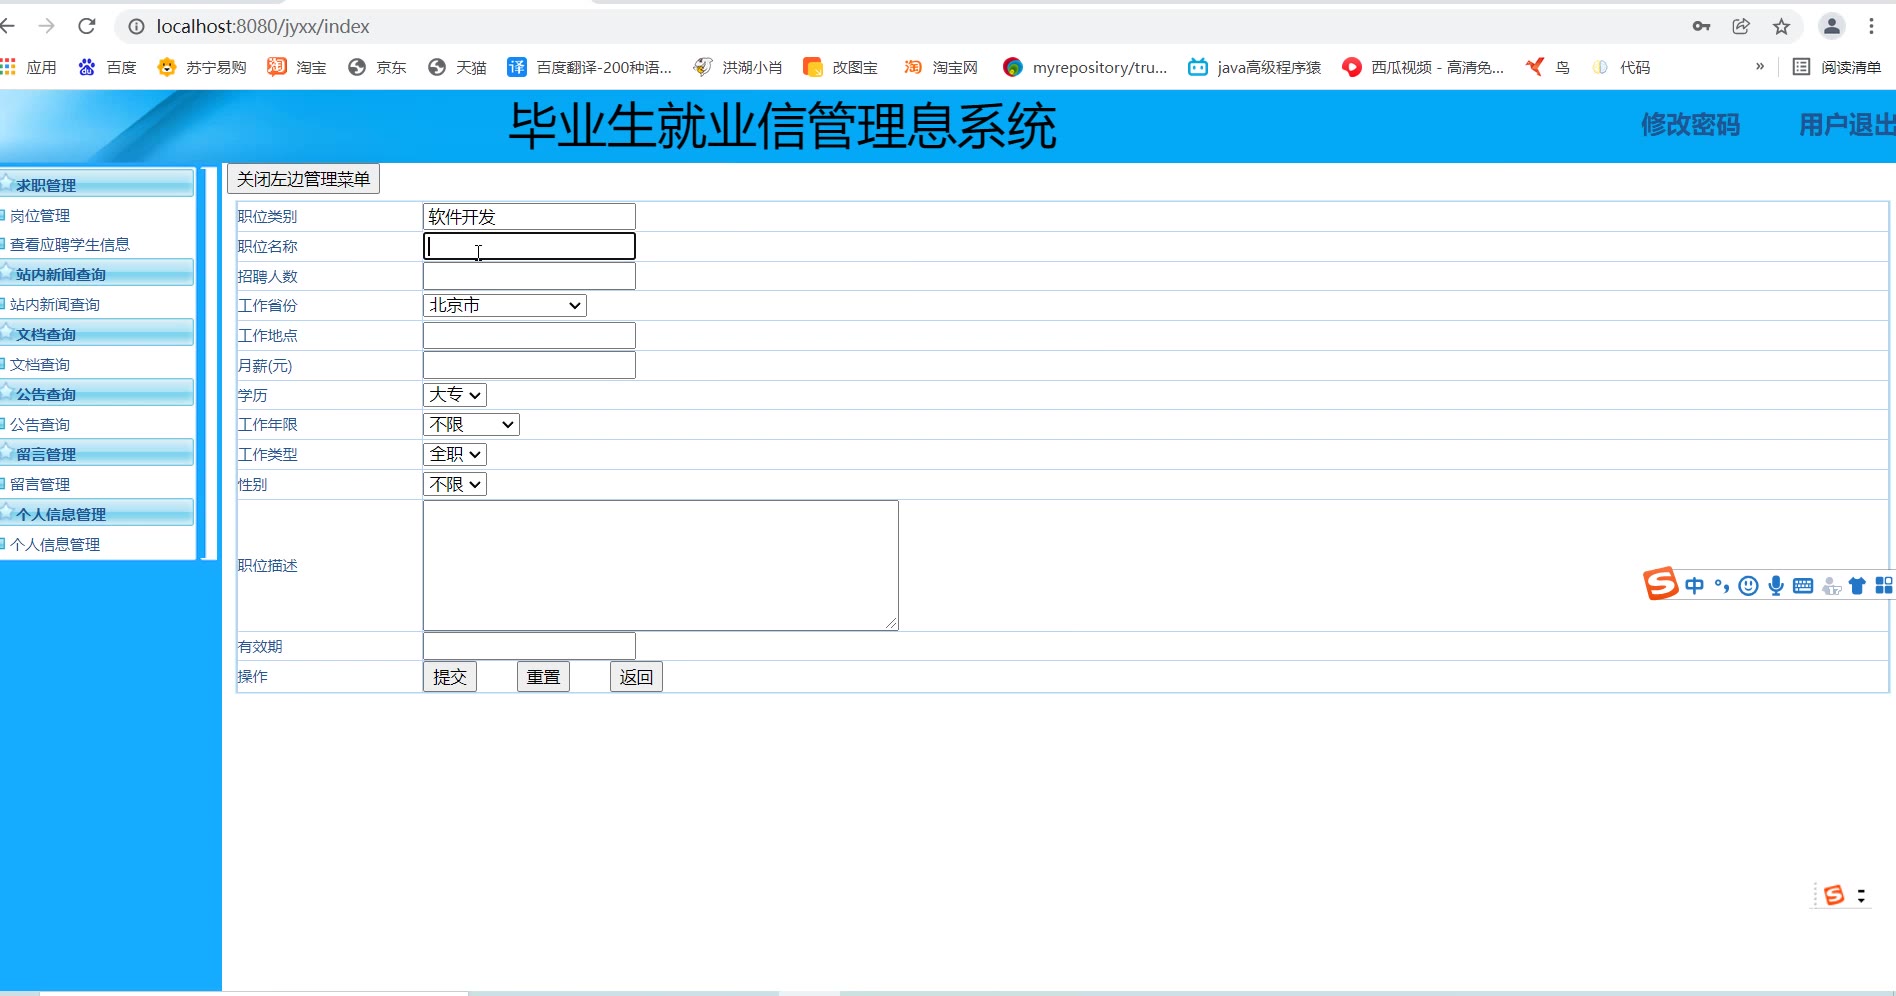Screen dimensions: 1896x996
Task: Click the browser back arrow
Action: click(7, 26)
